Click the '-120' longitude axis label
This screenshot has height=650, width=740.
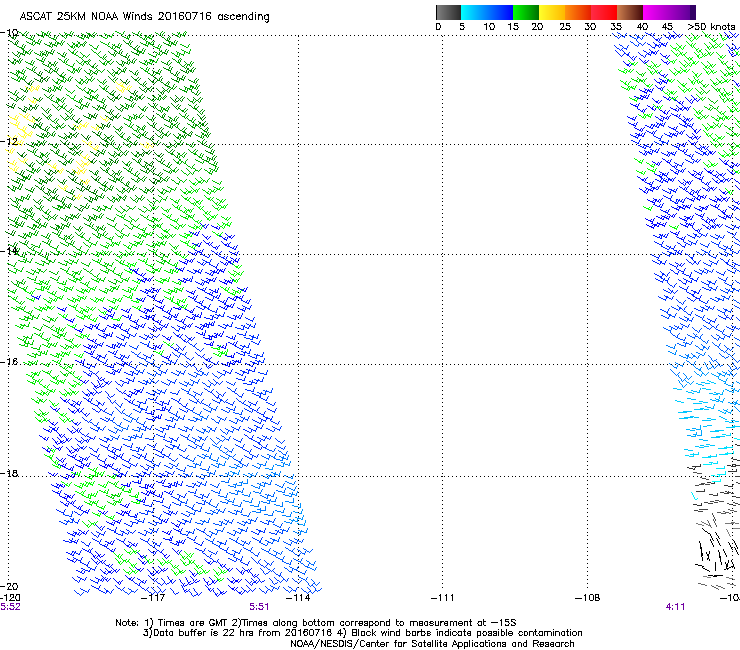tap(10, 598)
